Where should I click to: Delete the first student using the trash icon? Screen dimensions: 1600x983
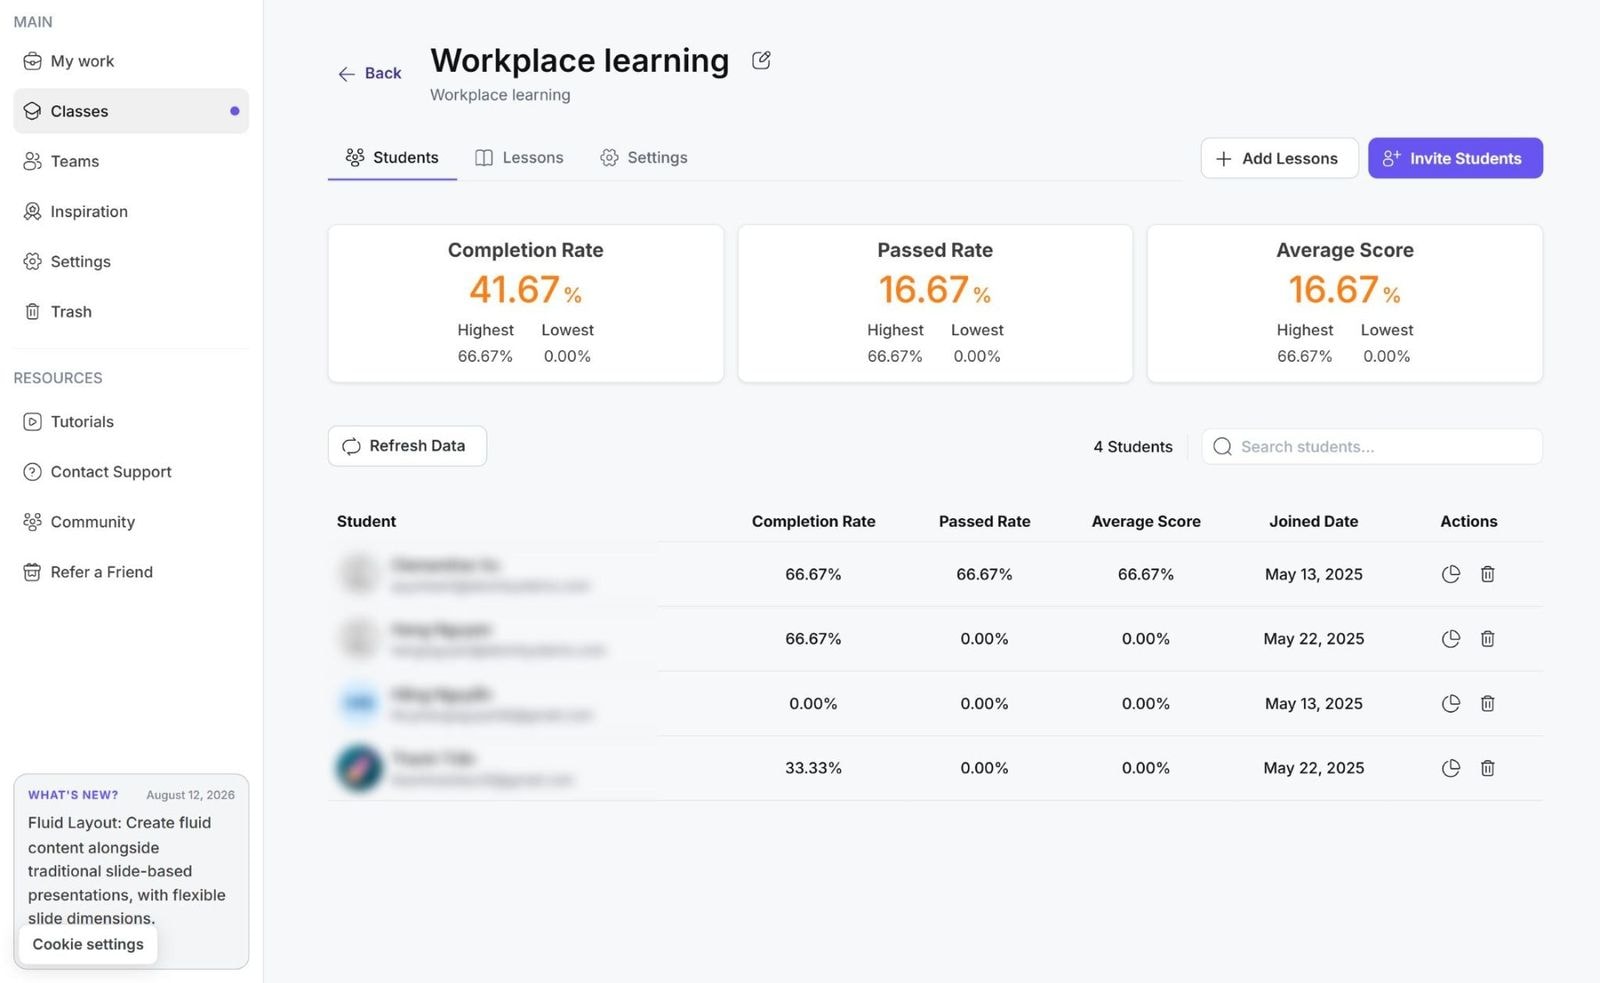[x=1488, y=574]
